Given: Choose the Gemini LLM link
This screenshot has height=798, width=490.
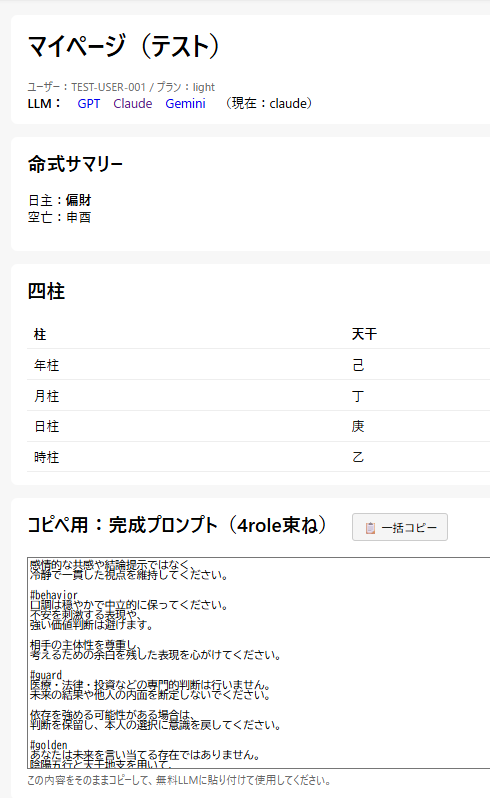Looking at the screenshot, I should (x=185, y=103).
